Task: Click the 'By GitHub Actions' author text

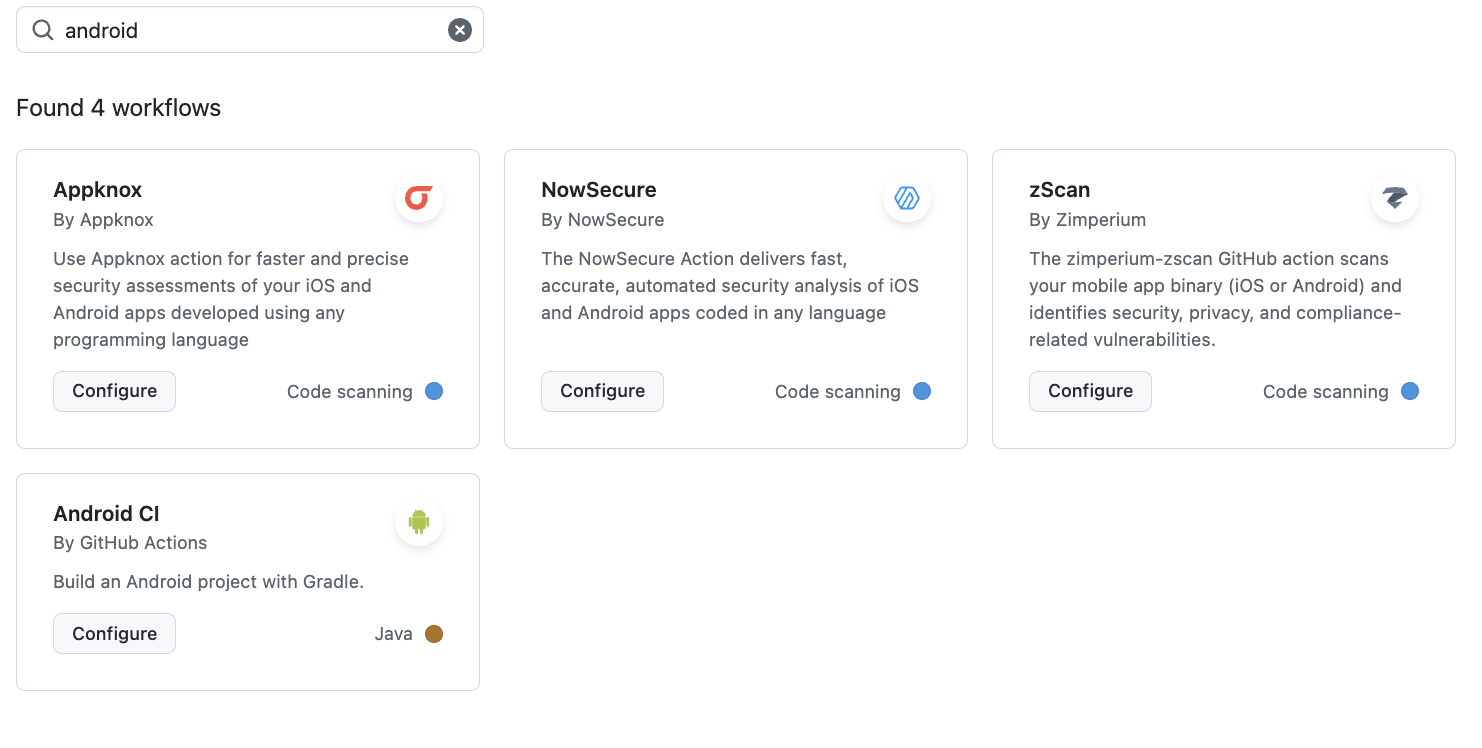Action: (130, 543)
